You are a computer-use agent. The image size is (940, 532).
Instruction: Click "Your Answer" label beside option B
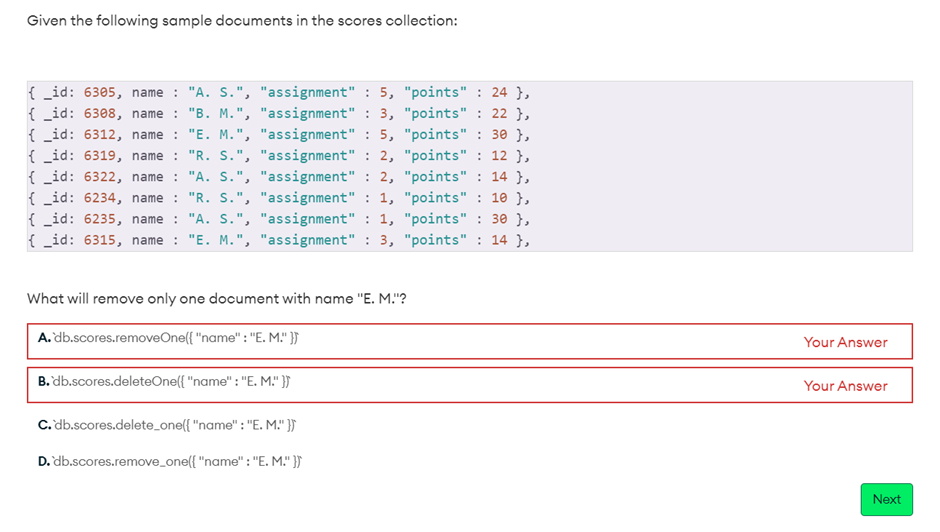pyautogui.click(x=845, y=386)
